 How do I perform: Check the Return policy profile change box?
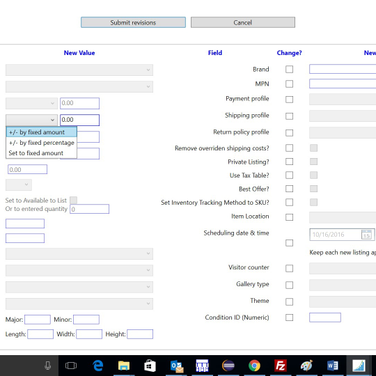point(289,133)
